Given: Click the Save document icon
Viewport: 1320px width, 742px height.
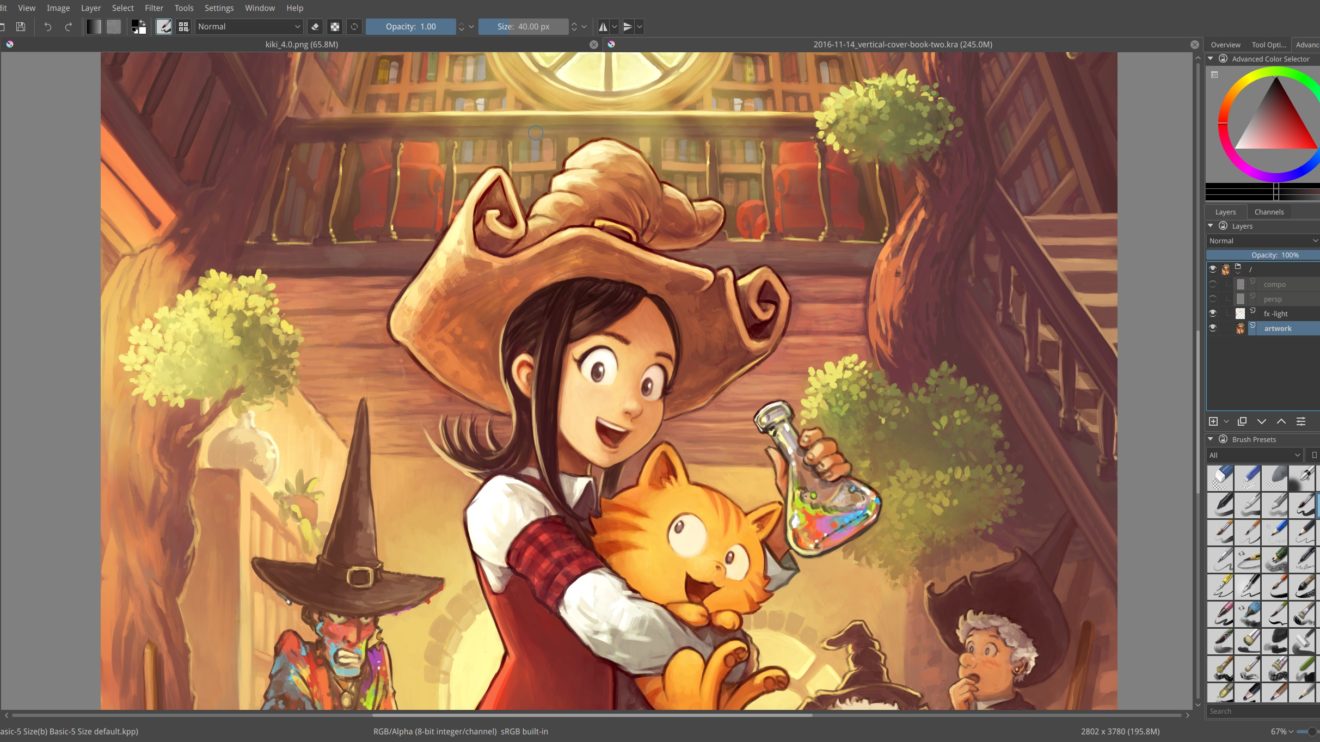Looking at the screenshot, I should point(20,27).
